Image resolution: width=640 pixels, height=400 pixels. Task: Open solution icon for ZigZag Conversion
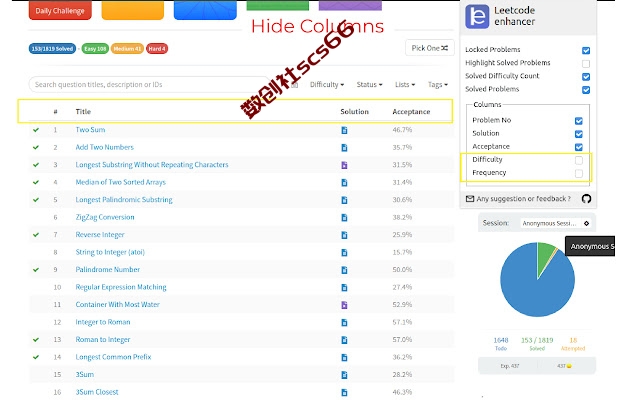[x=344, y=218]
